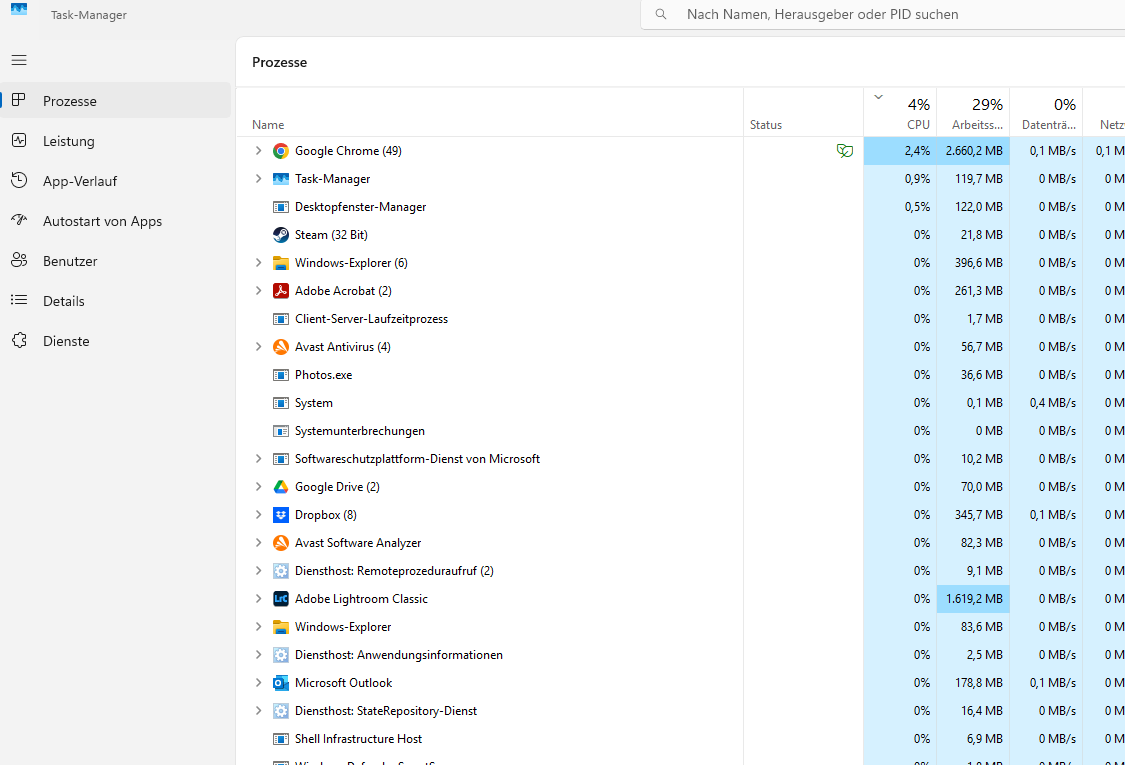Expand the Google Chrome (49) process group
Viewport: 1125px width, 765px height.
pos(258,151)
